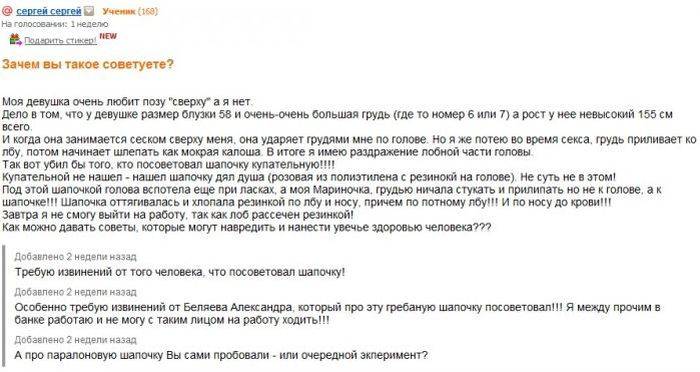Click the line starting Завтра я не смогу
The image size is (700, 372).
[178, 215]
